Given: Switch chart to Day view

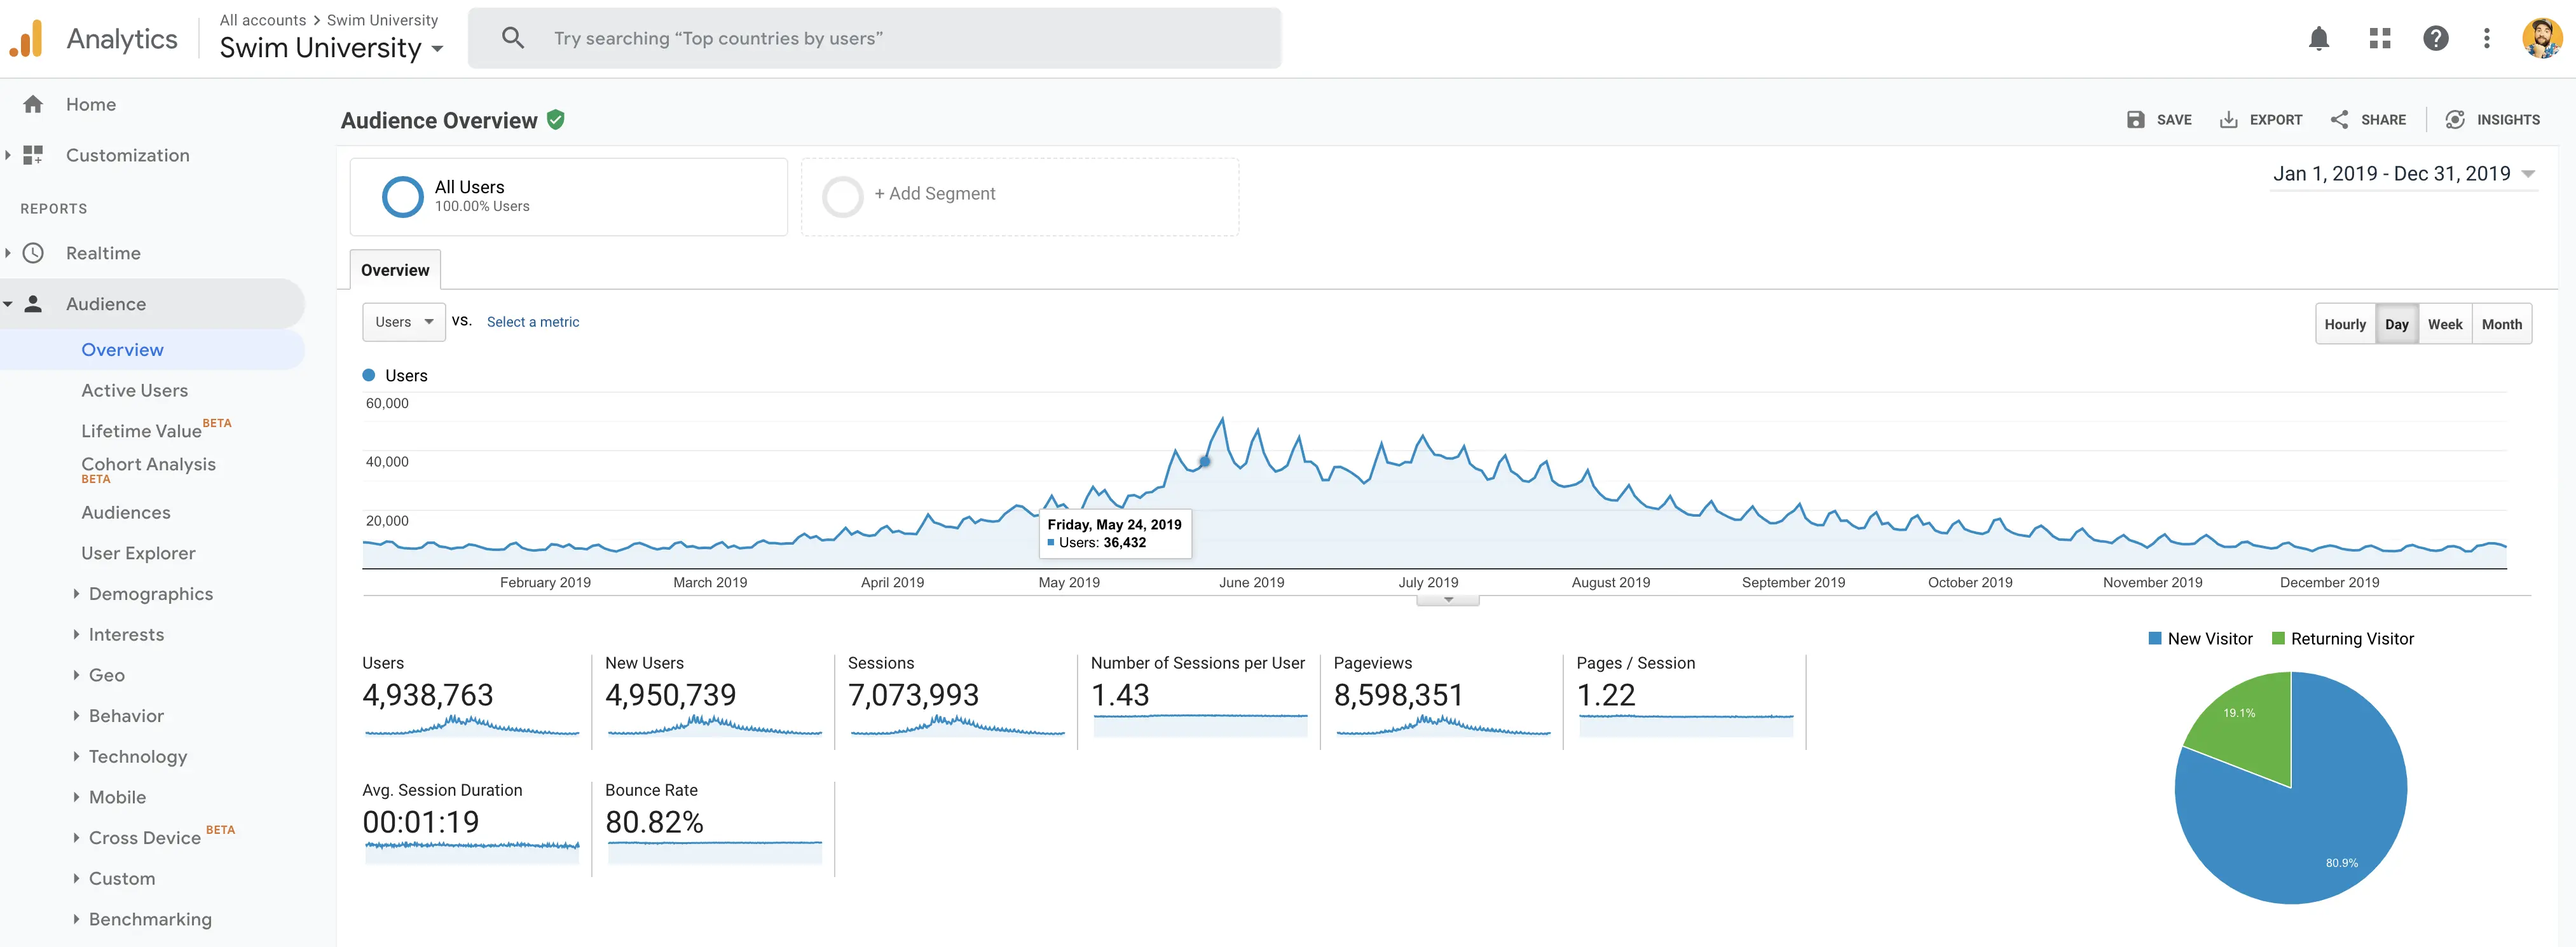Looking at the screenshot, I should pos(2396,324).
